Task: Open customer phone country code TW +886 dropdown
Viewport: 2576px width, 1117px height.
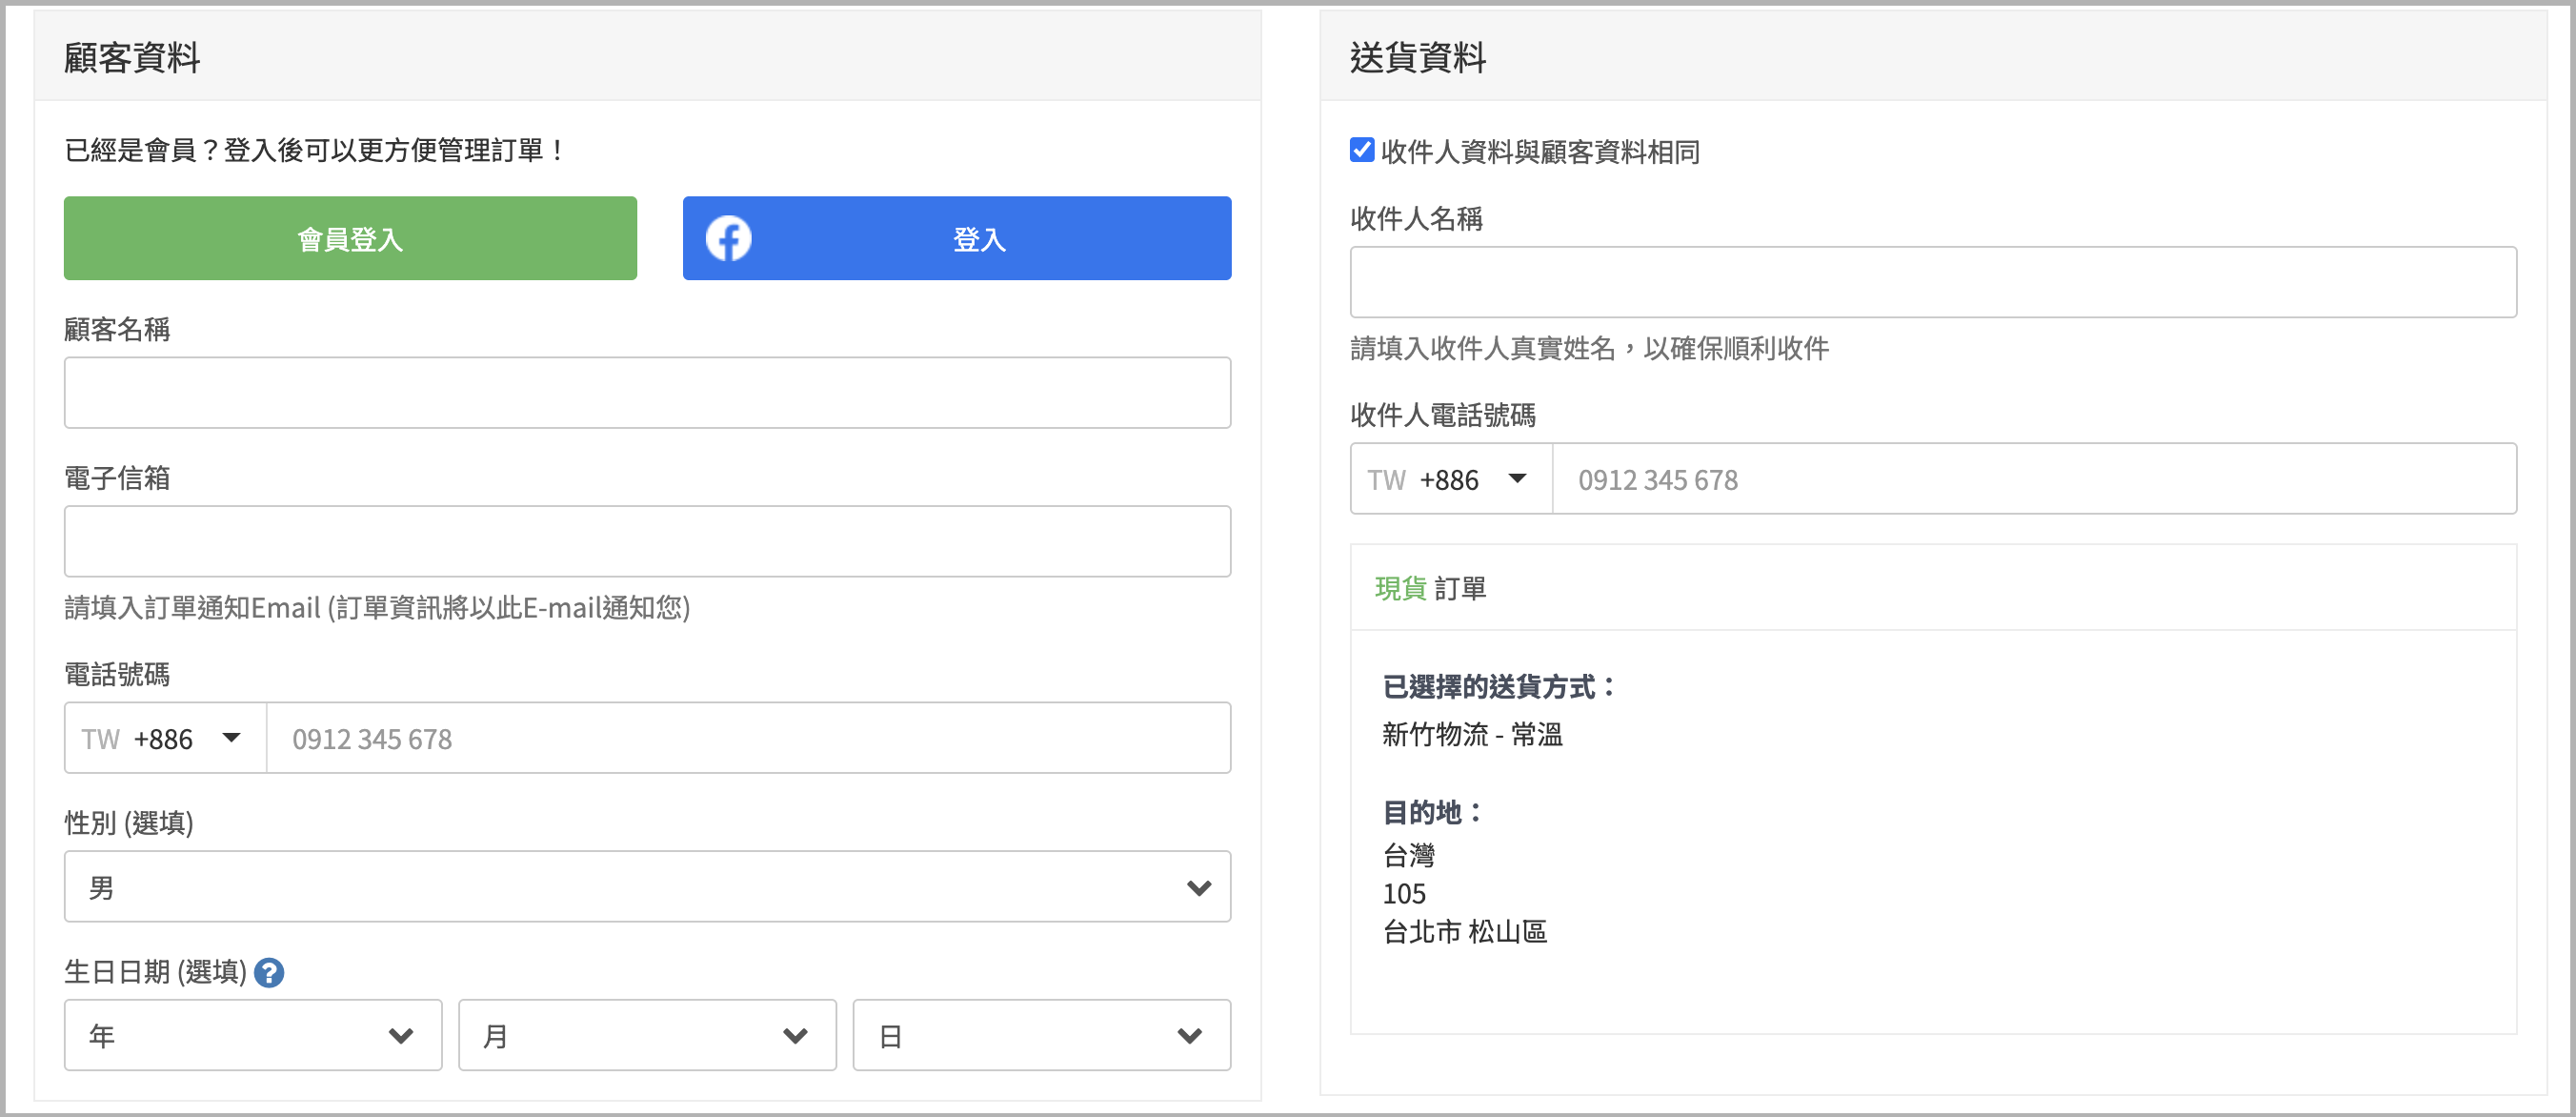Action: pyautogui.click(x=165, y=738)
